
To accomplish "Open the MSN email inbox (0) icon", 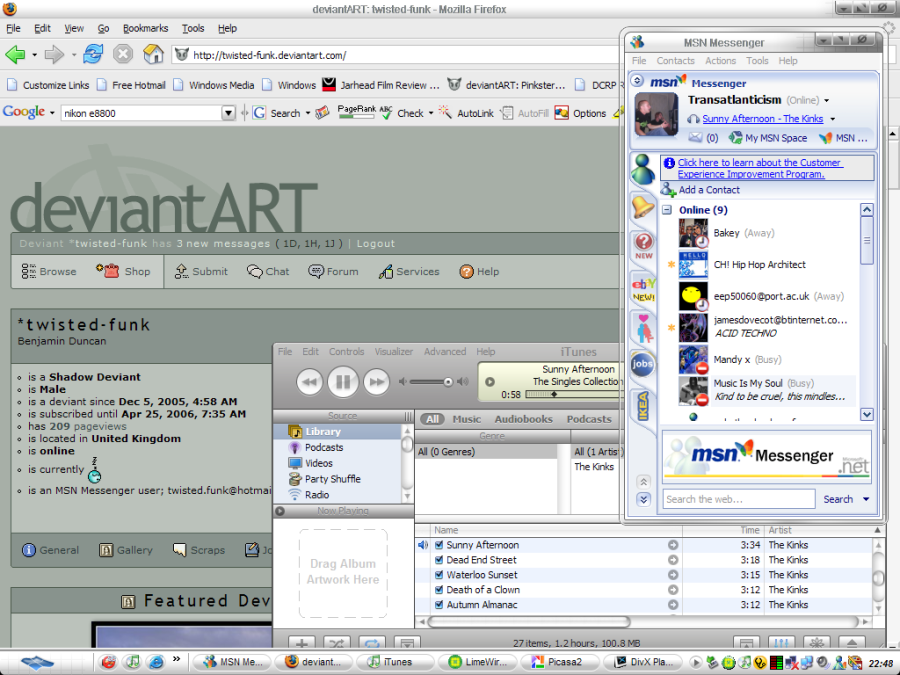I will [x=696, y=137].
